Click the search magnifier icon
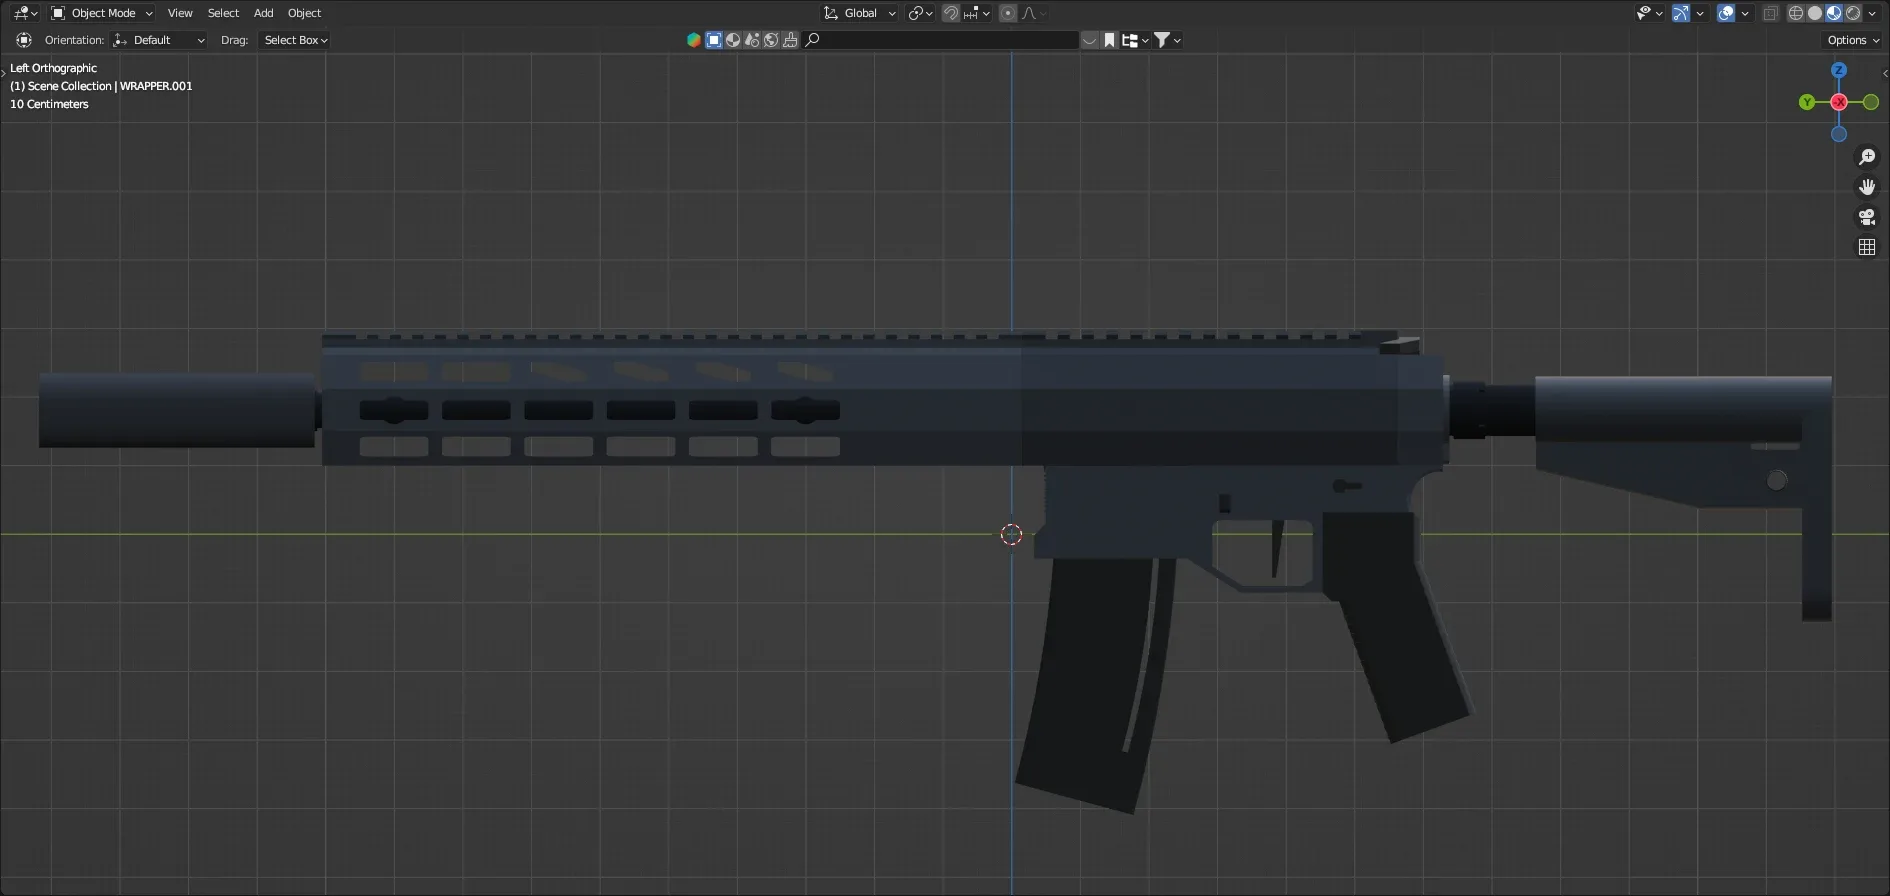 click(813, 40)
